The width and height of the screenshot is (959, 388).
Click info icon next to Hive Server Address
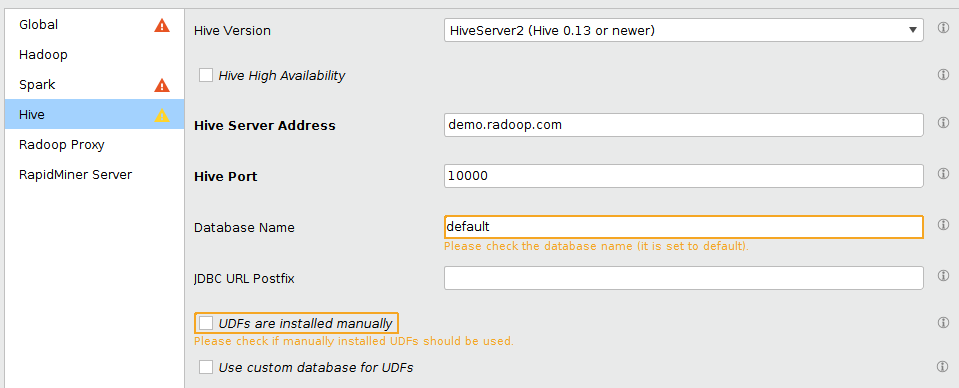(944, 122)
